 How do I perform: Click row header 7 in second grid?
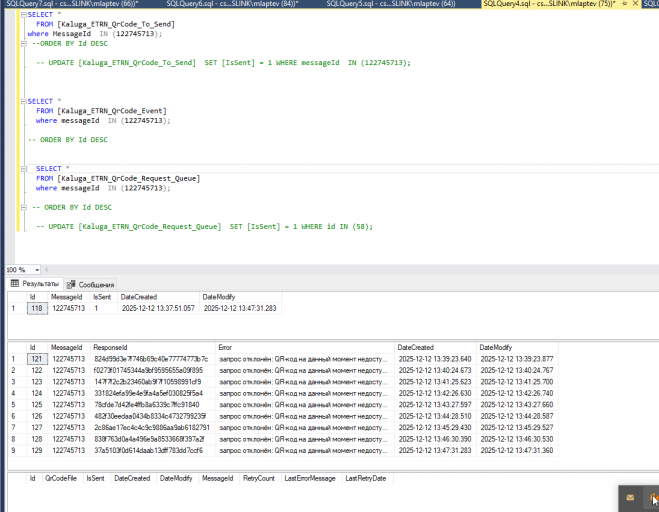(17, 428)
